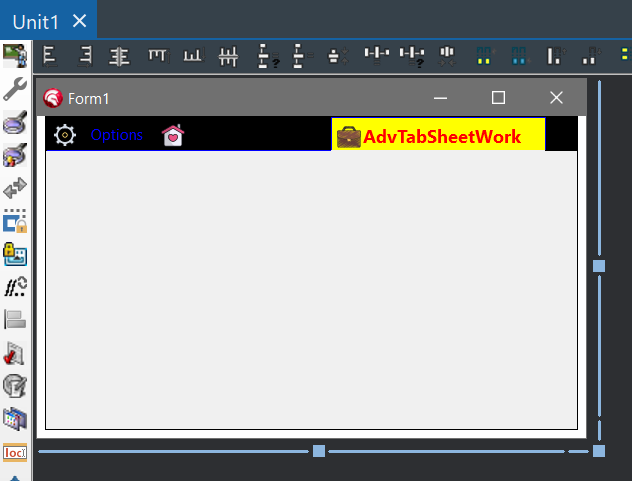Switch to the Unit1 editor tab
Image resolution: width=632 pixels, height=481 pixels.
point(35,21)
